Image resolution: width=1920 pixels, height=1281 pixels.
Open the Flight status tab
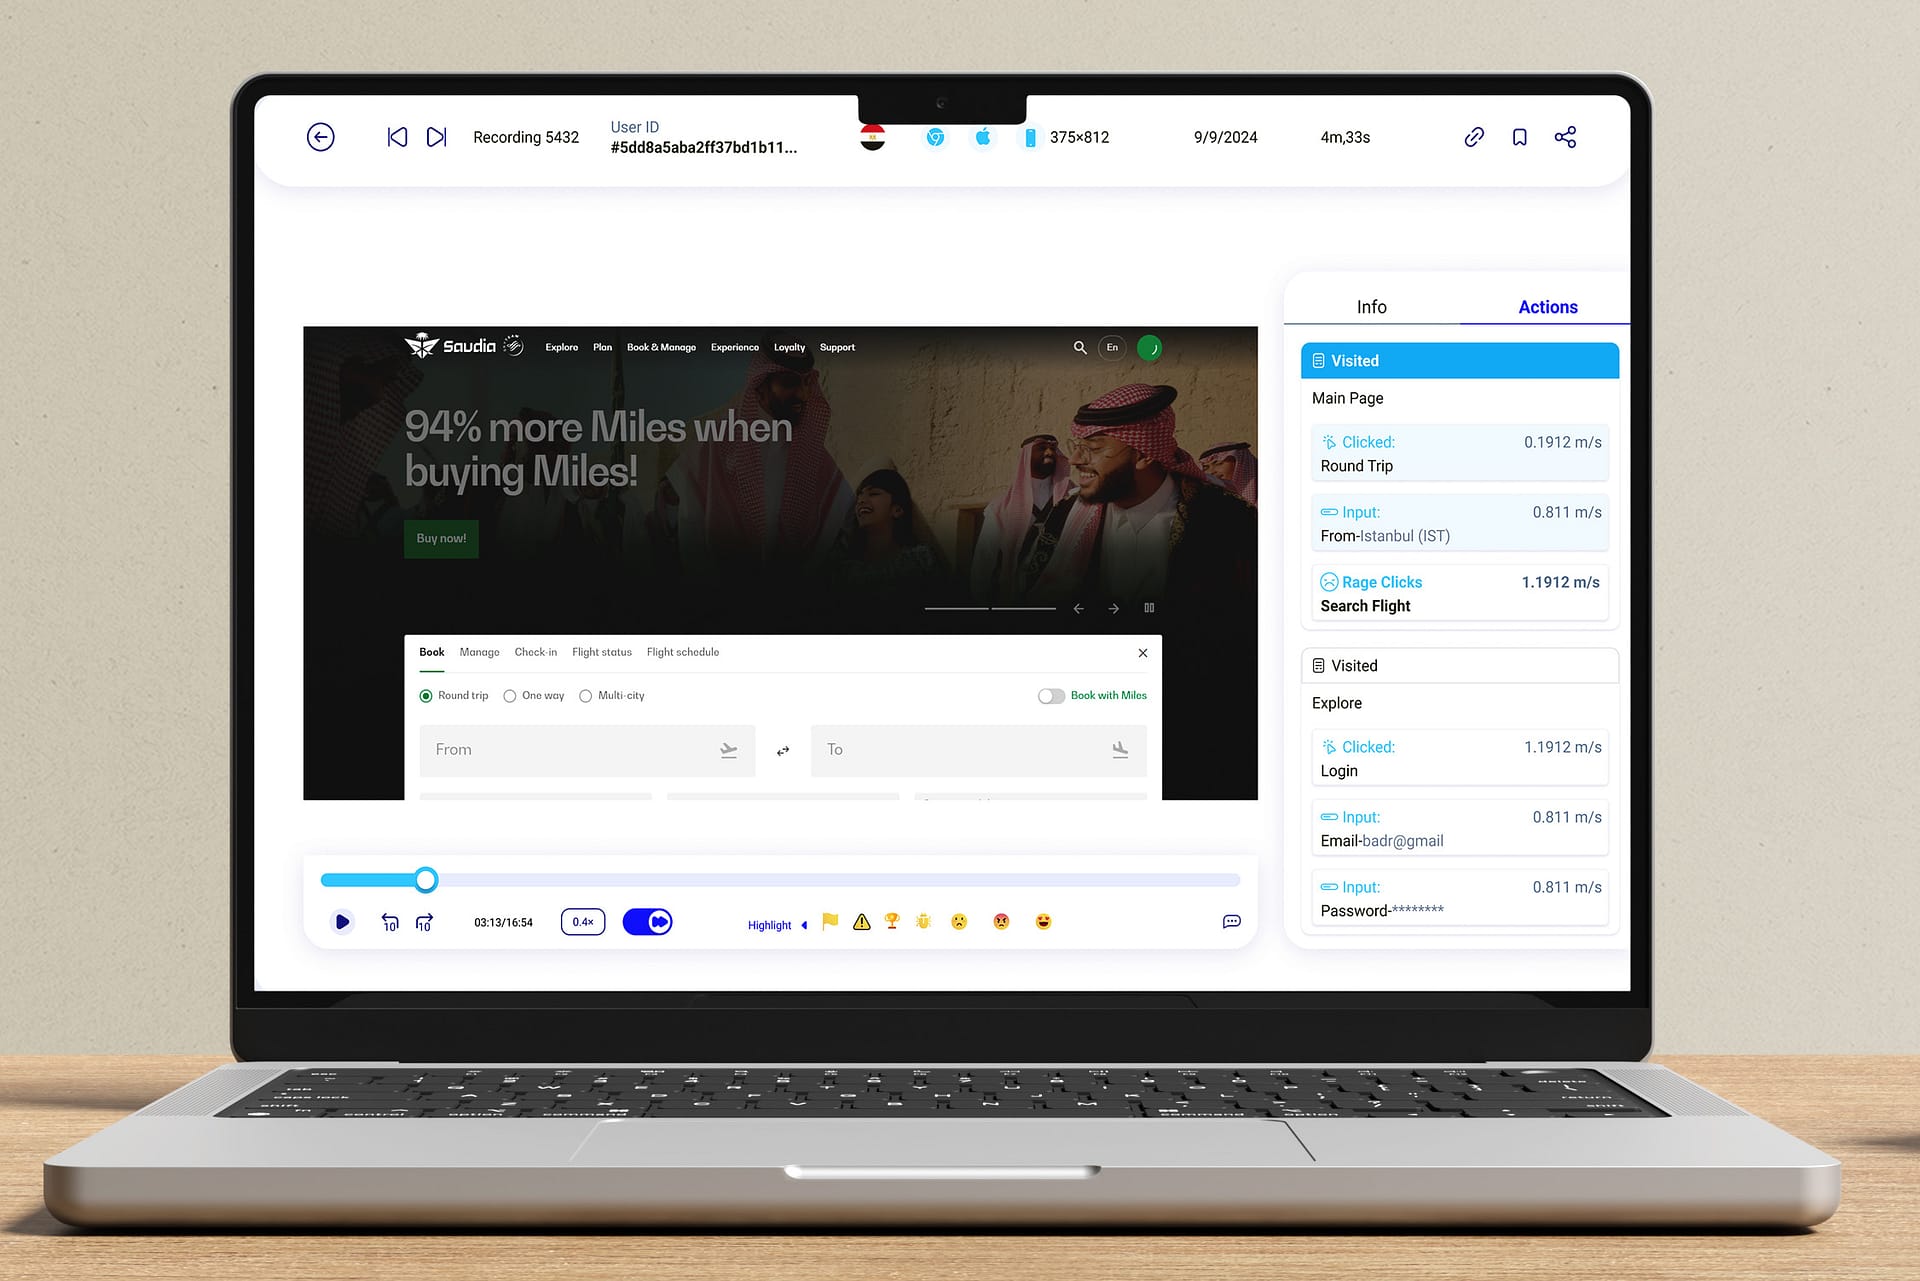(601, 652)
